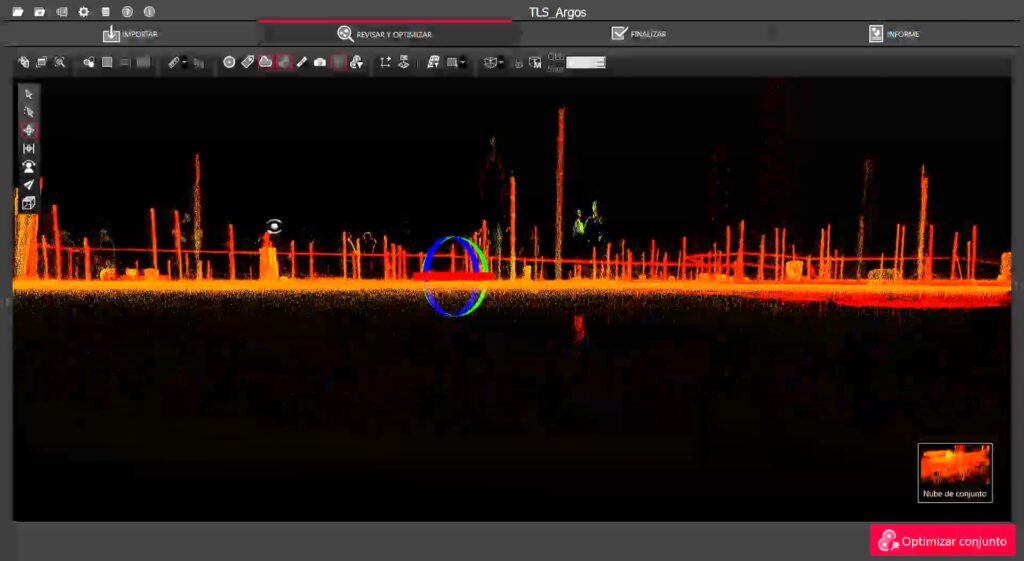Select the arrow selection tool

(29, 94)
